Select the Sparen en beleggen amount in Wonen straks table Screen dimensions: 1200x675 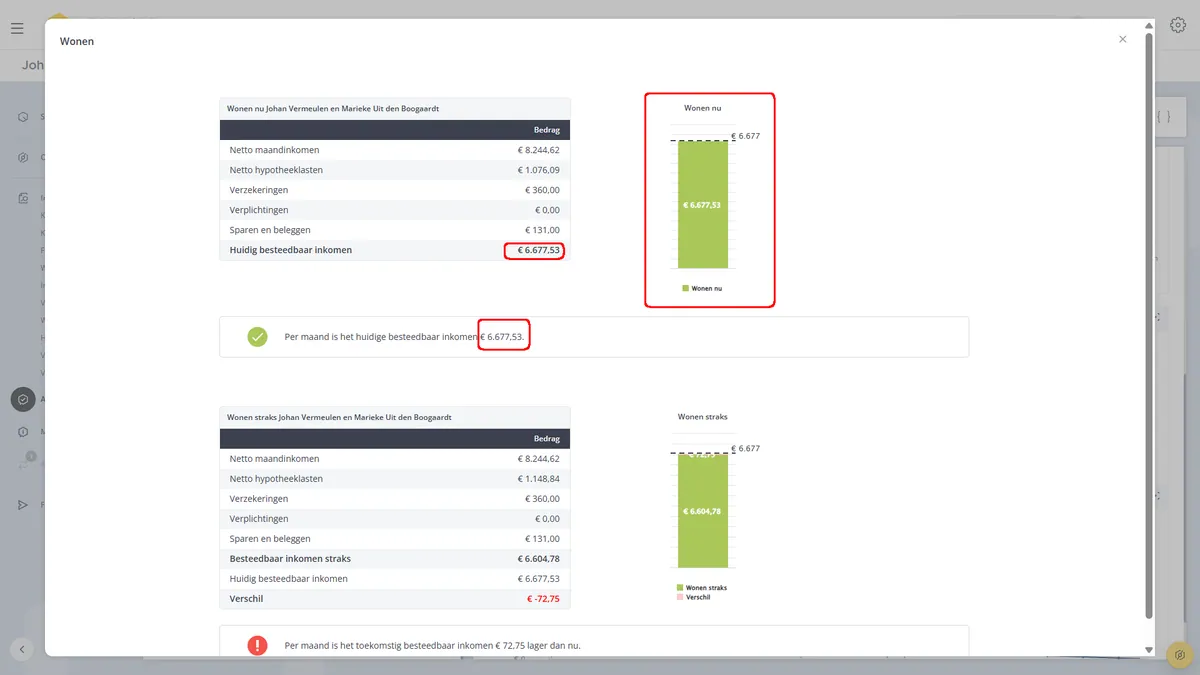(542, 539)
